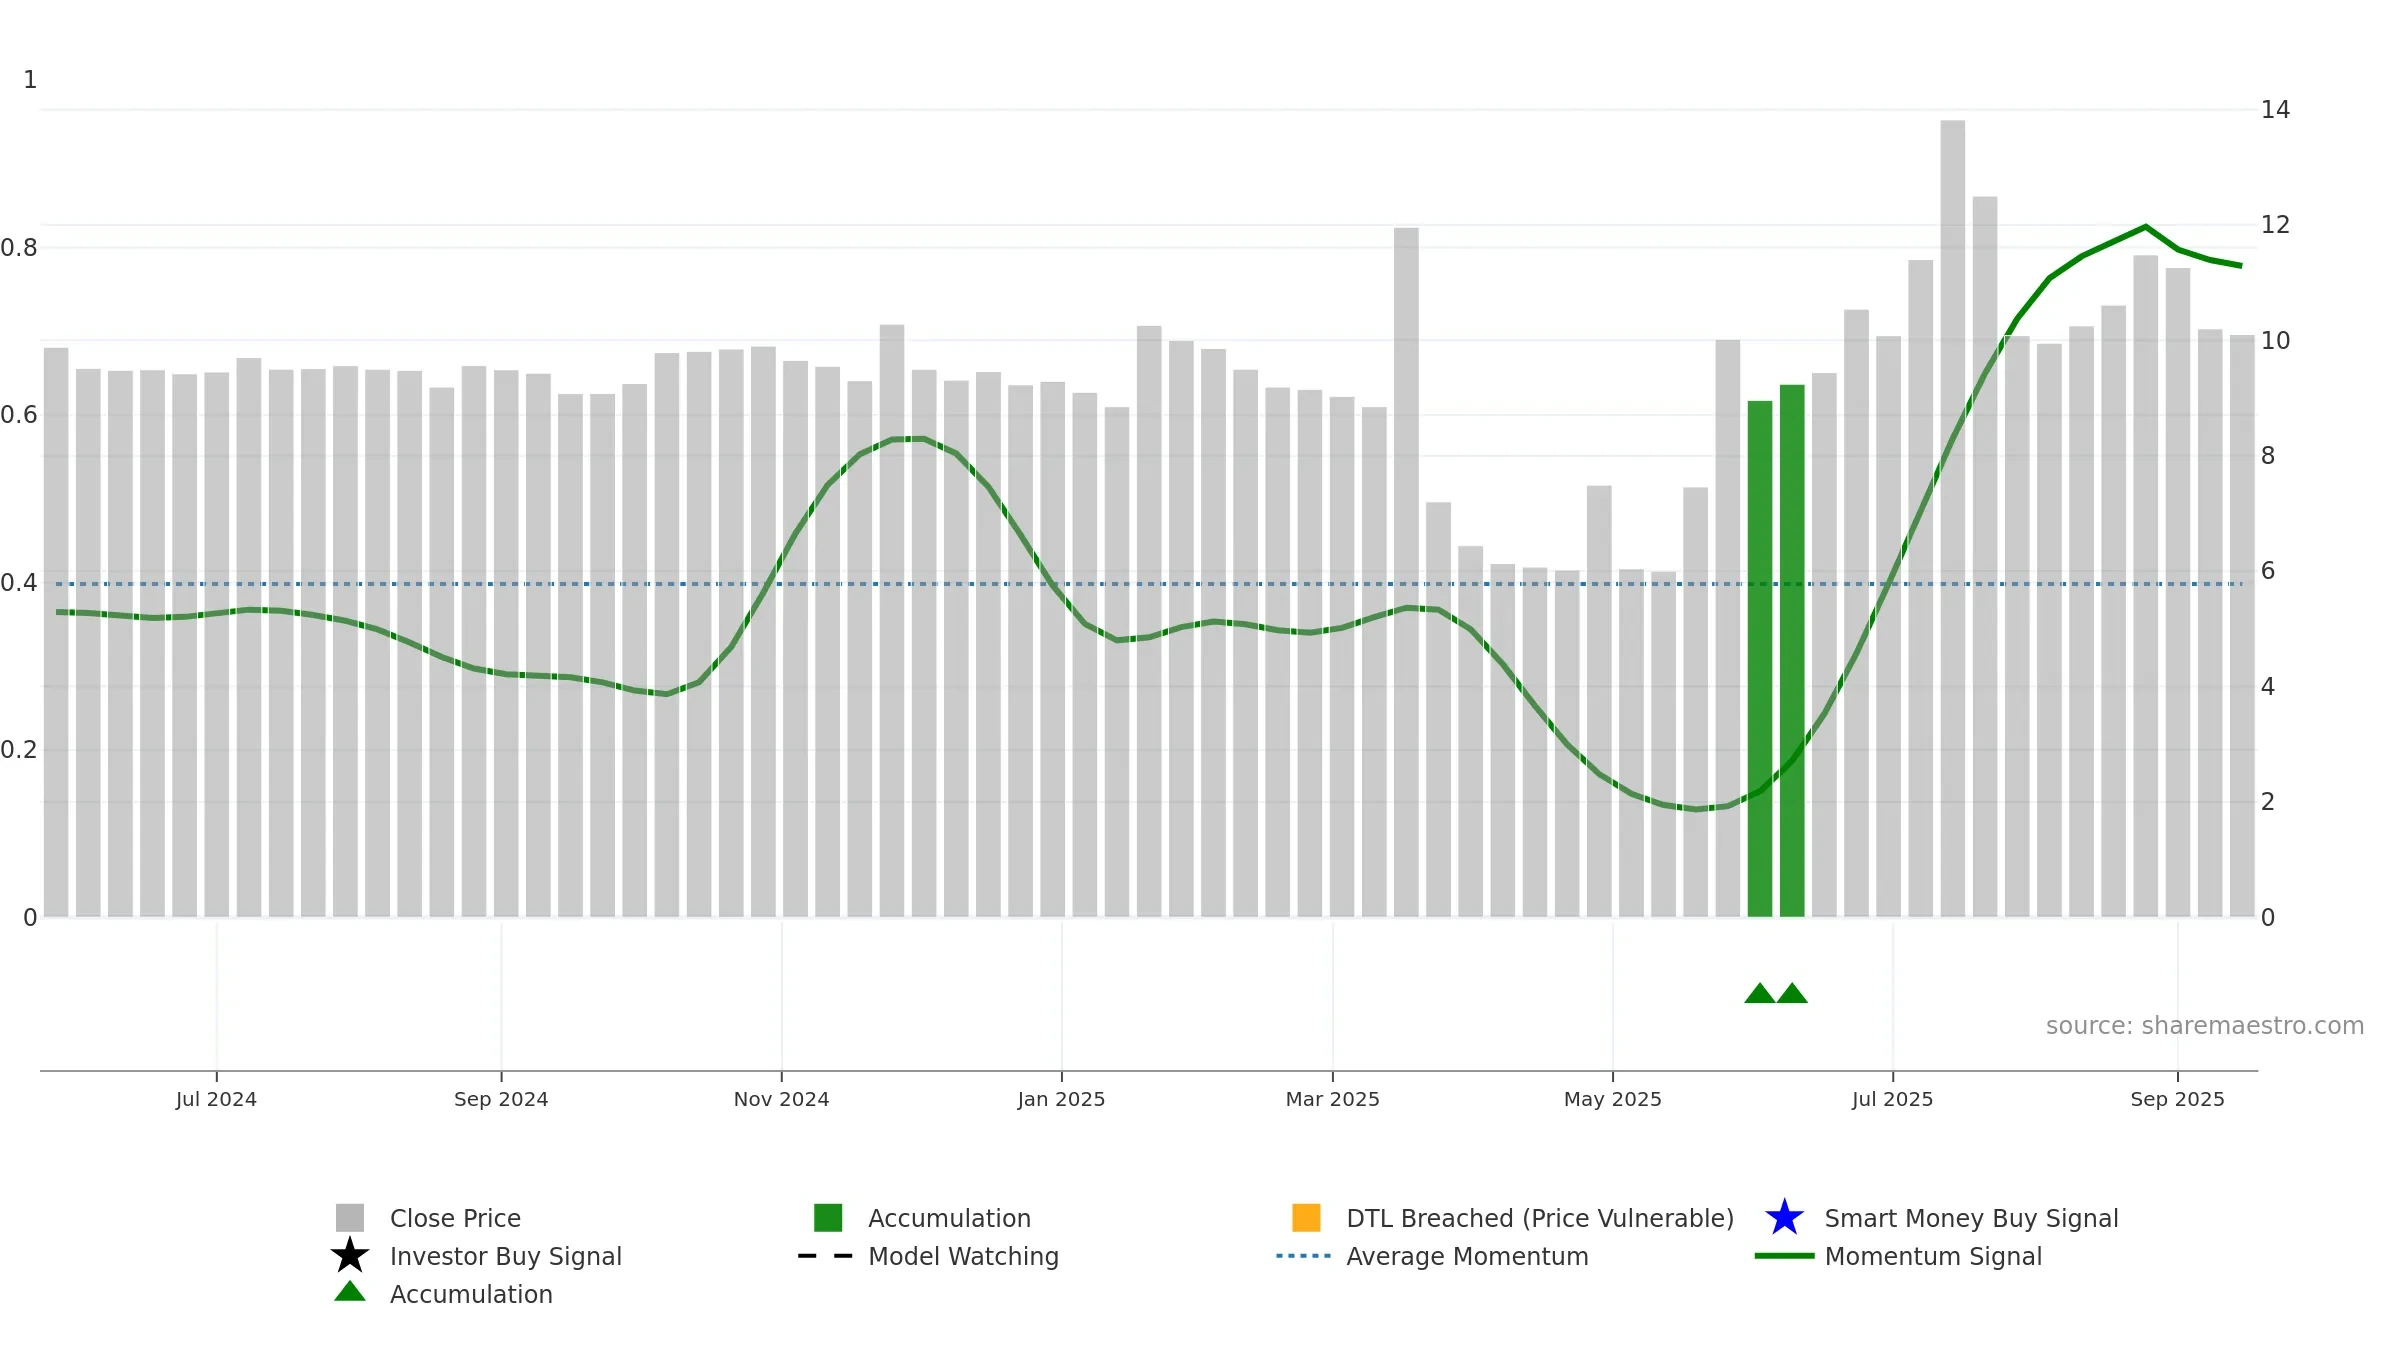Click the black Investor Buy Signal star

coord(350,1256)
